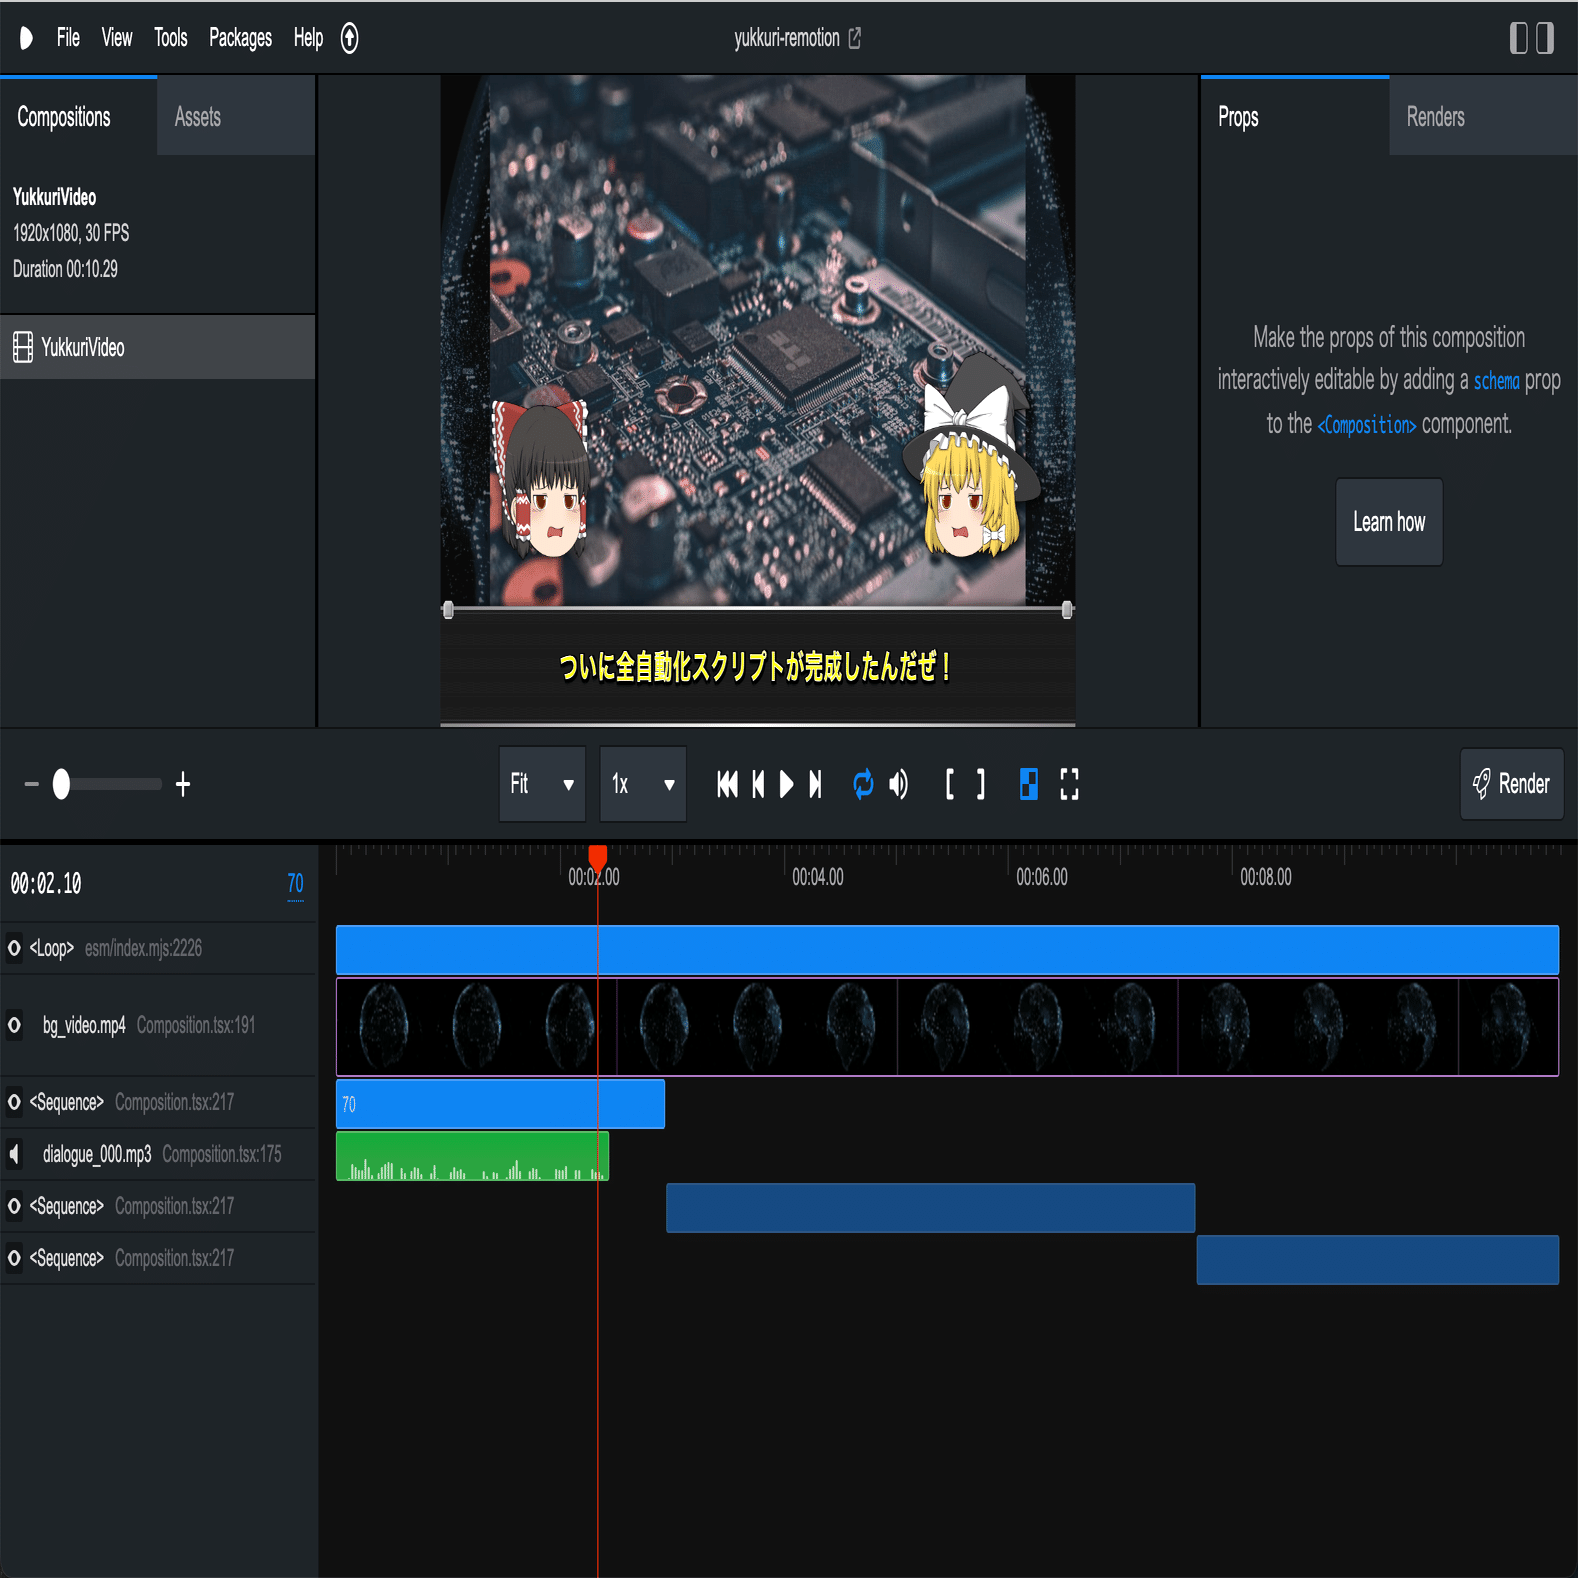Jump to the beginning of the video
This screenshot has height=1578, width=1578.
coord(727,784)
